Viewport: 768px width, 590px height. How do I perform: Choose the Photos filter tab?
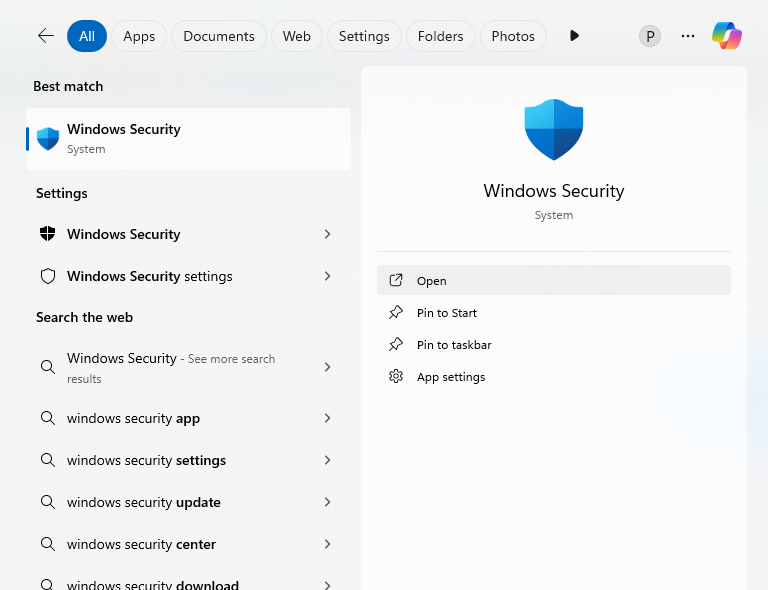coord(513,36)
